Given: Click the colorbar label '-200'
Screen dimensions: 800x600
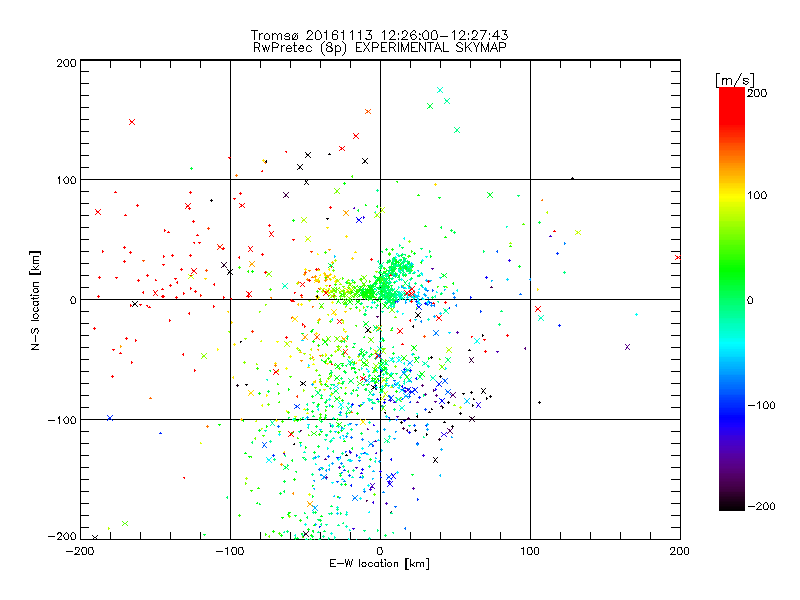Looking at the screenshot, I should click(x=761, y=506).
